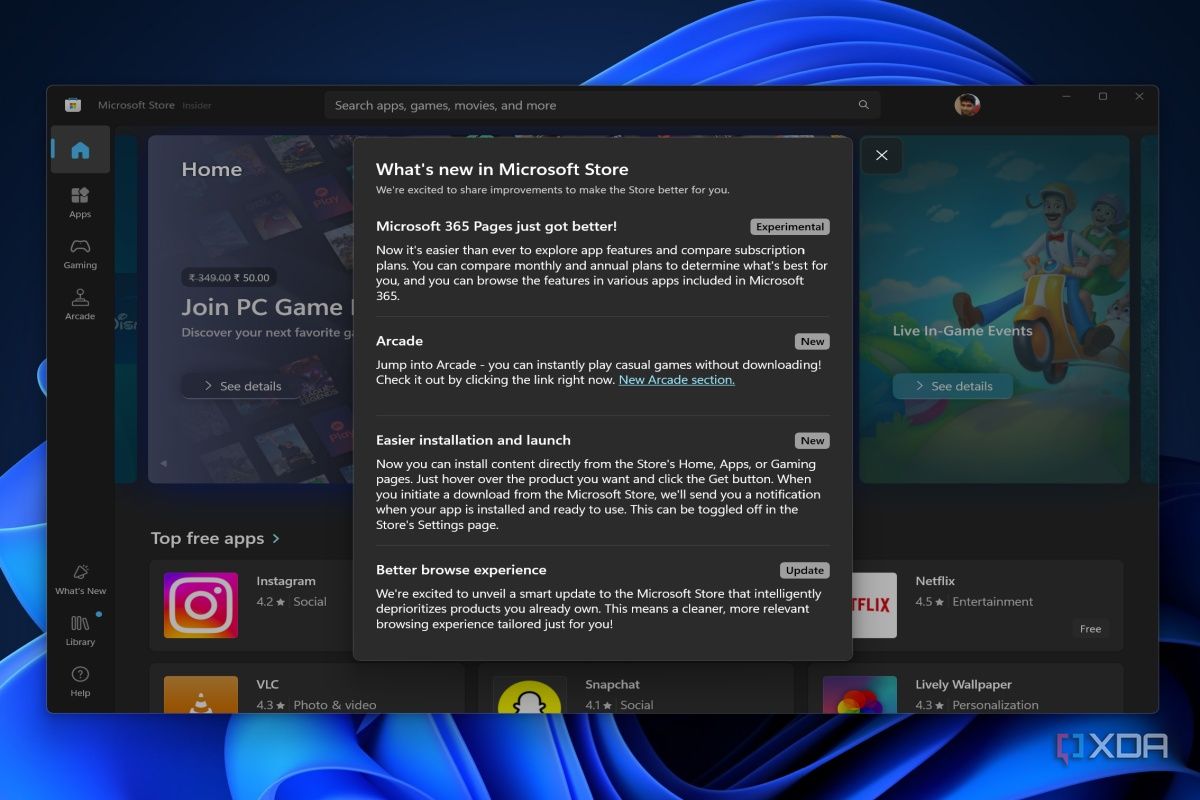This screenshot has width=1200, height=800.
Task: Click the Better browse experience heading
Action: point(461,570)
